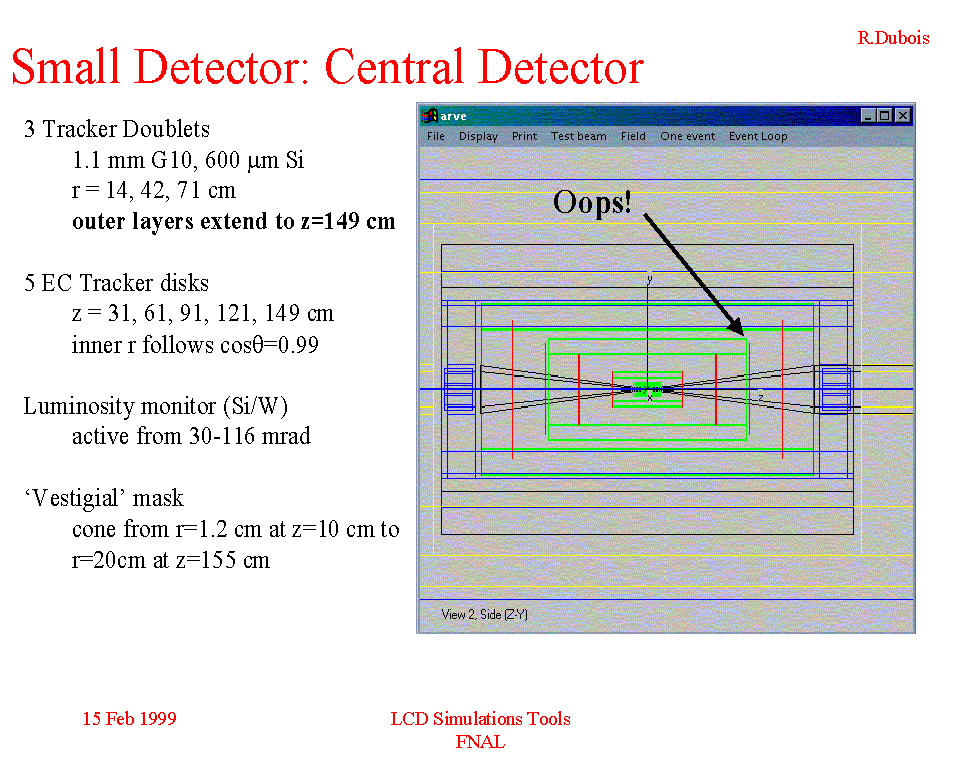Open the File menu in arve
This screenshot has height=768, width=960.
(435, 136)
